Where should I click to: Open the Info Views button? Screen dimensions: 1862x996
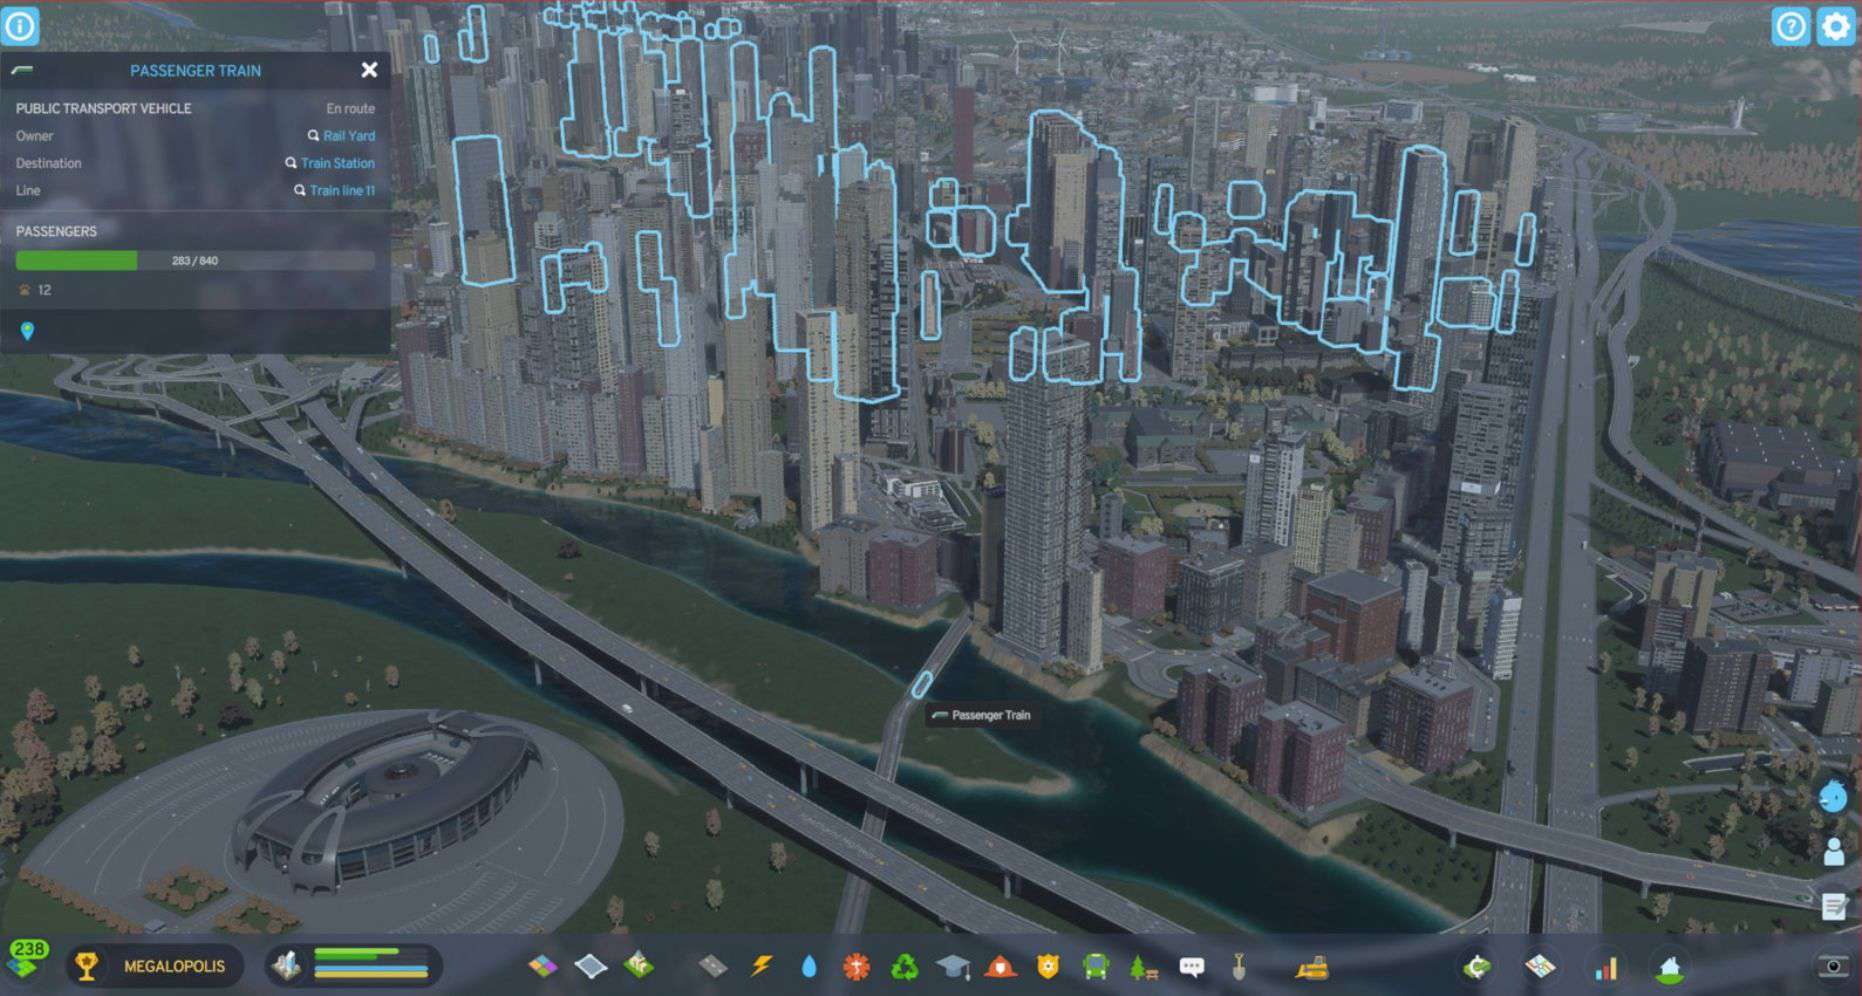pos(20,26)
